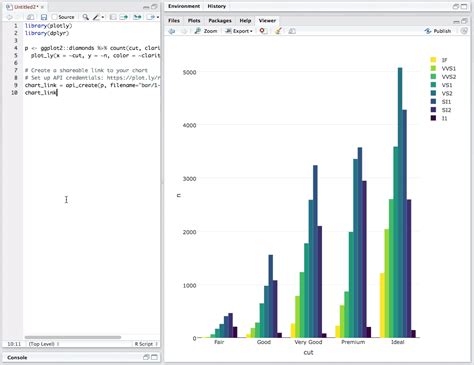Toggle VVS1 legend entry
The width and height of the screenshot is (474, 365).
443,68
